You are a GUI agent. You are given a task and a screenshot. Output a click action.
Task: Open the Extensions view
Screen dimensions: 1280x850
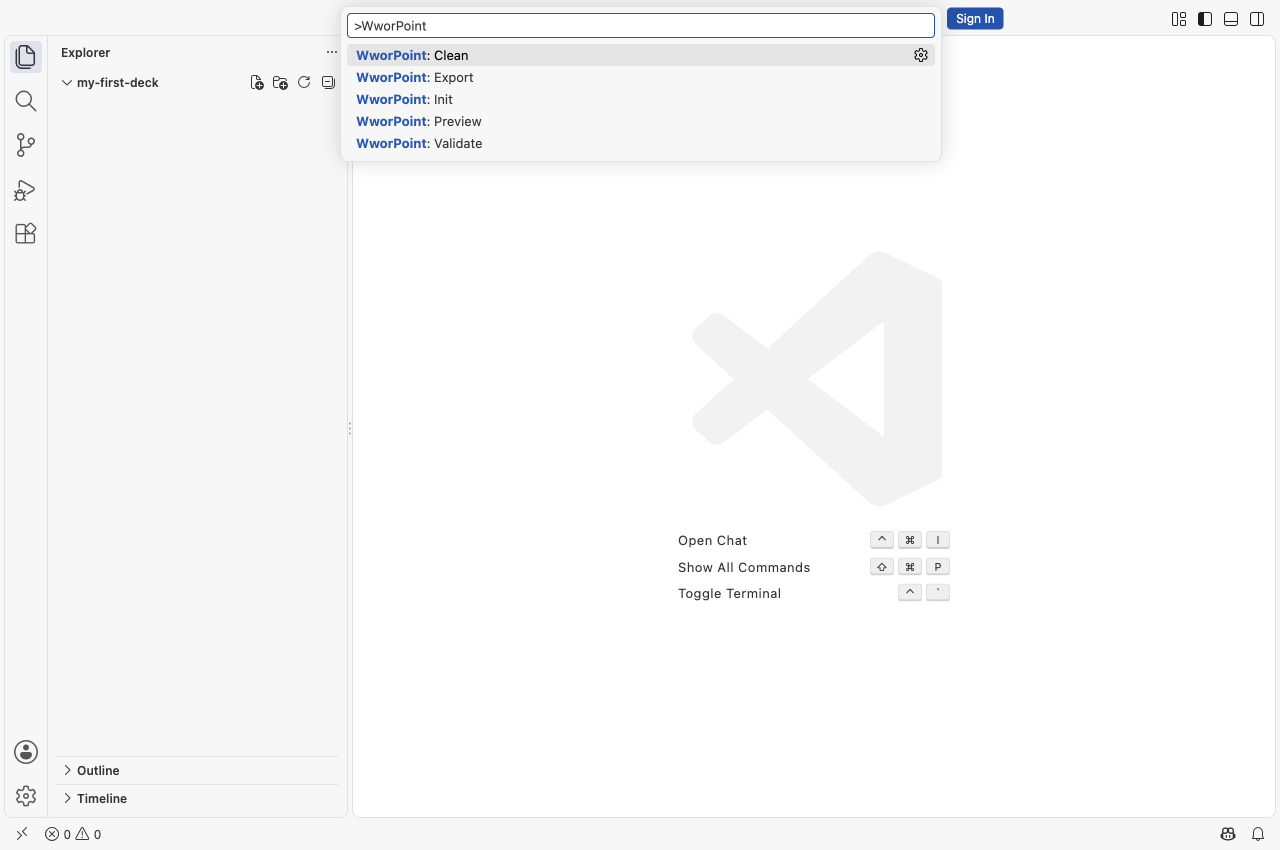tap(26, 233)
